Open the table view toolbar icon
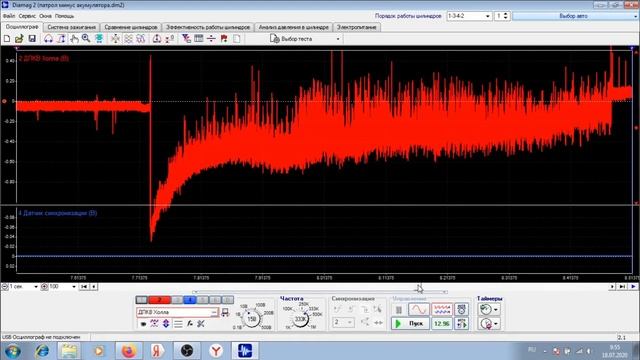Viewport: 640px width, 360px height. (x=199, y=39)
